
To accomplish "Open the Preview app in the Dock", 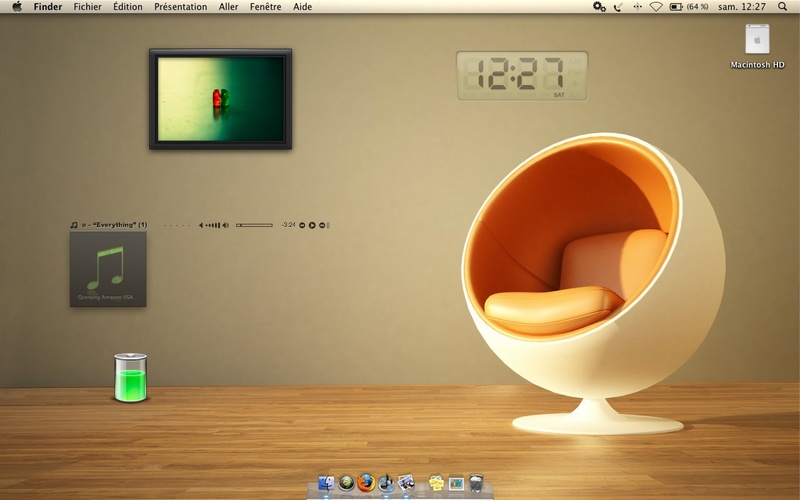I will [406, 483].
